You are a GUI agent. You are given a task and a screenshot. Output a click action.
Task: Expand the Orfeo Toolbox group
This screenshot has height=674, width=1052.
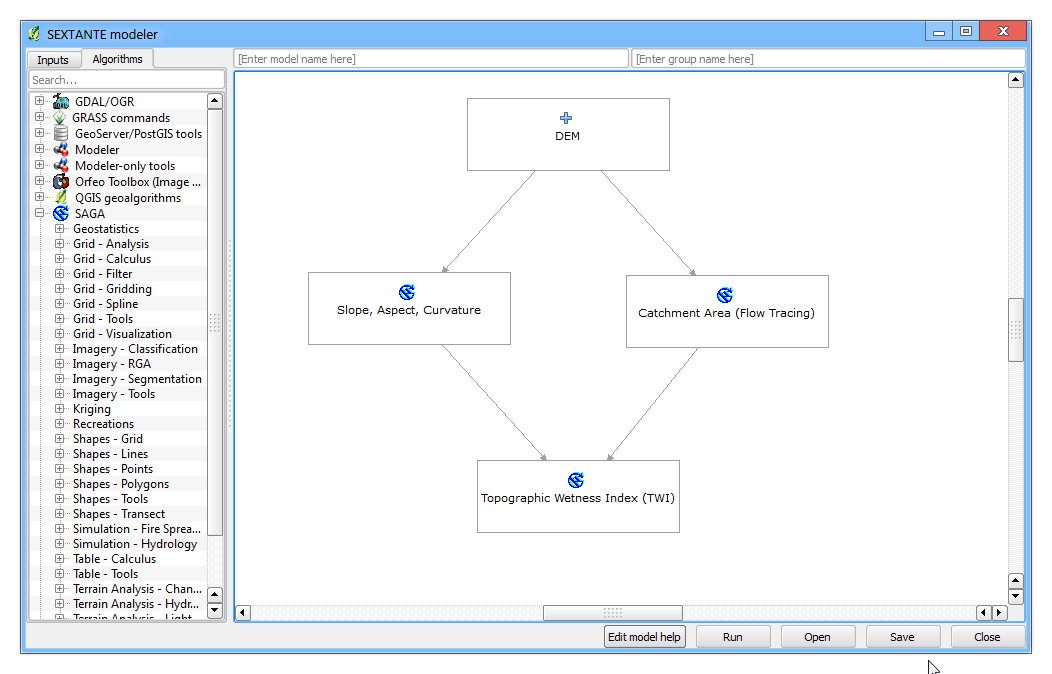pyautogui.click(x=40, y=181)
